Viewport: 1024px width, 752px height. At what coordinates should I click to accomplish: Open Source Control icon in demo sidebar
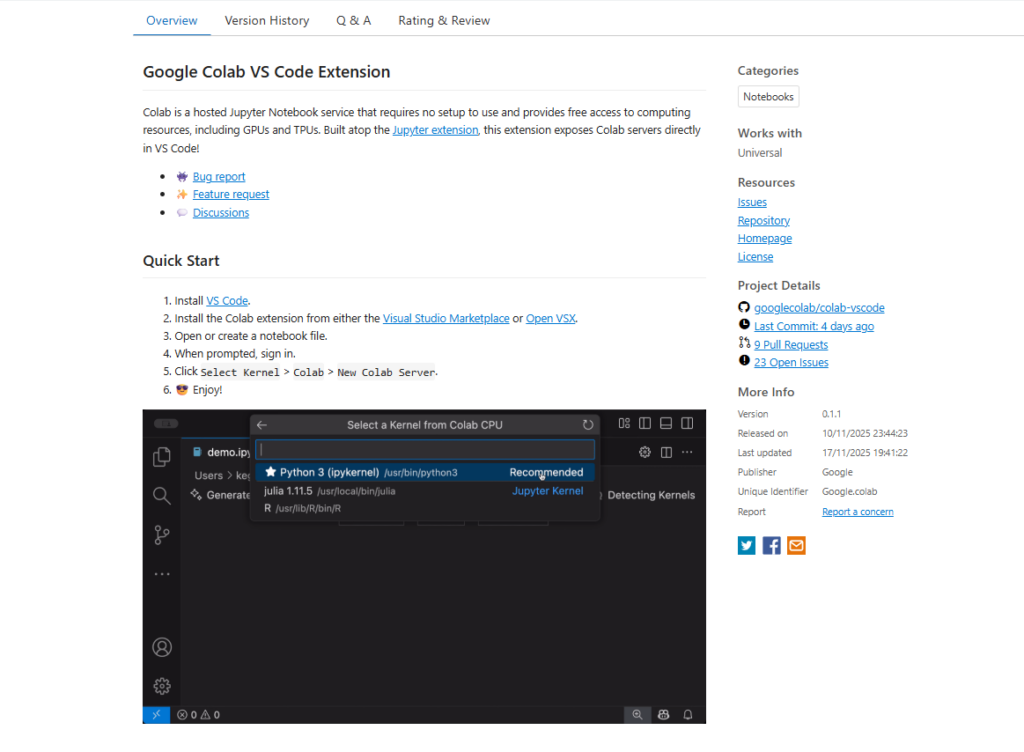tap(162, 535)
